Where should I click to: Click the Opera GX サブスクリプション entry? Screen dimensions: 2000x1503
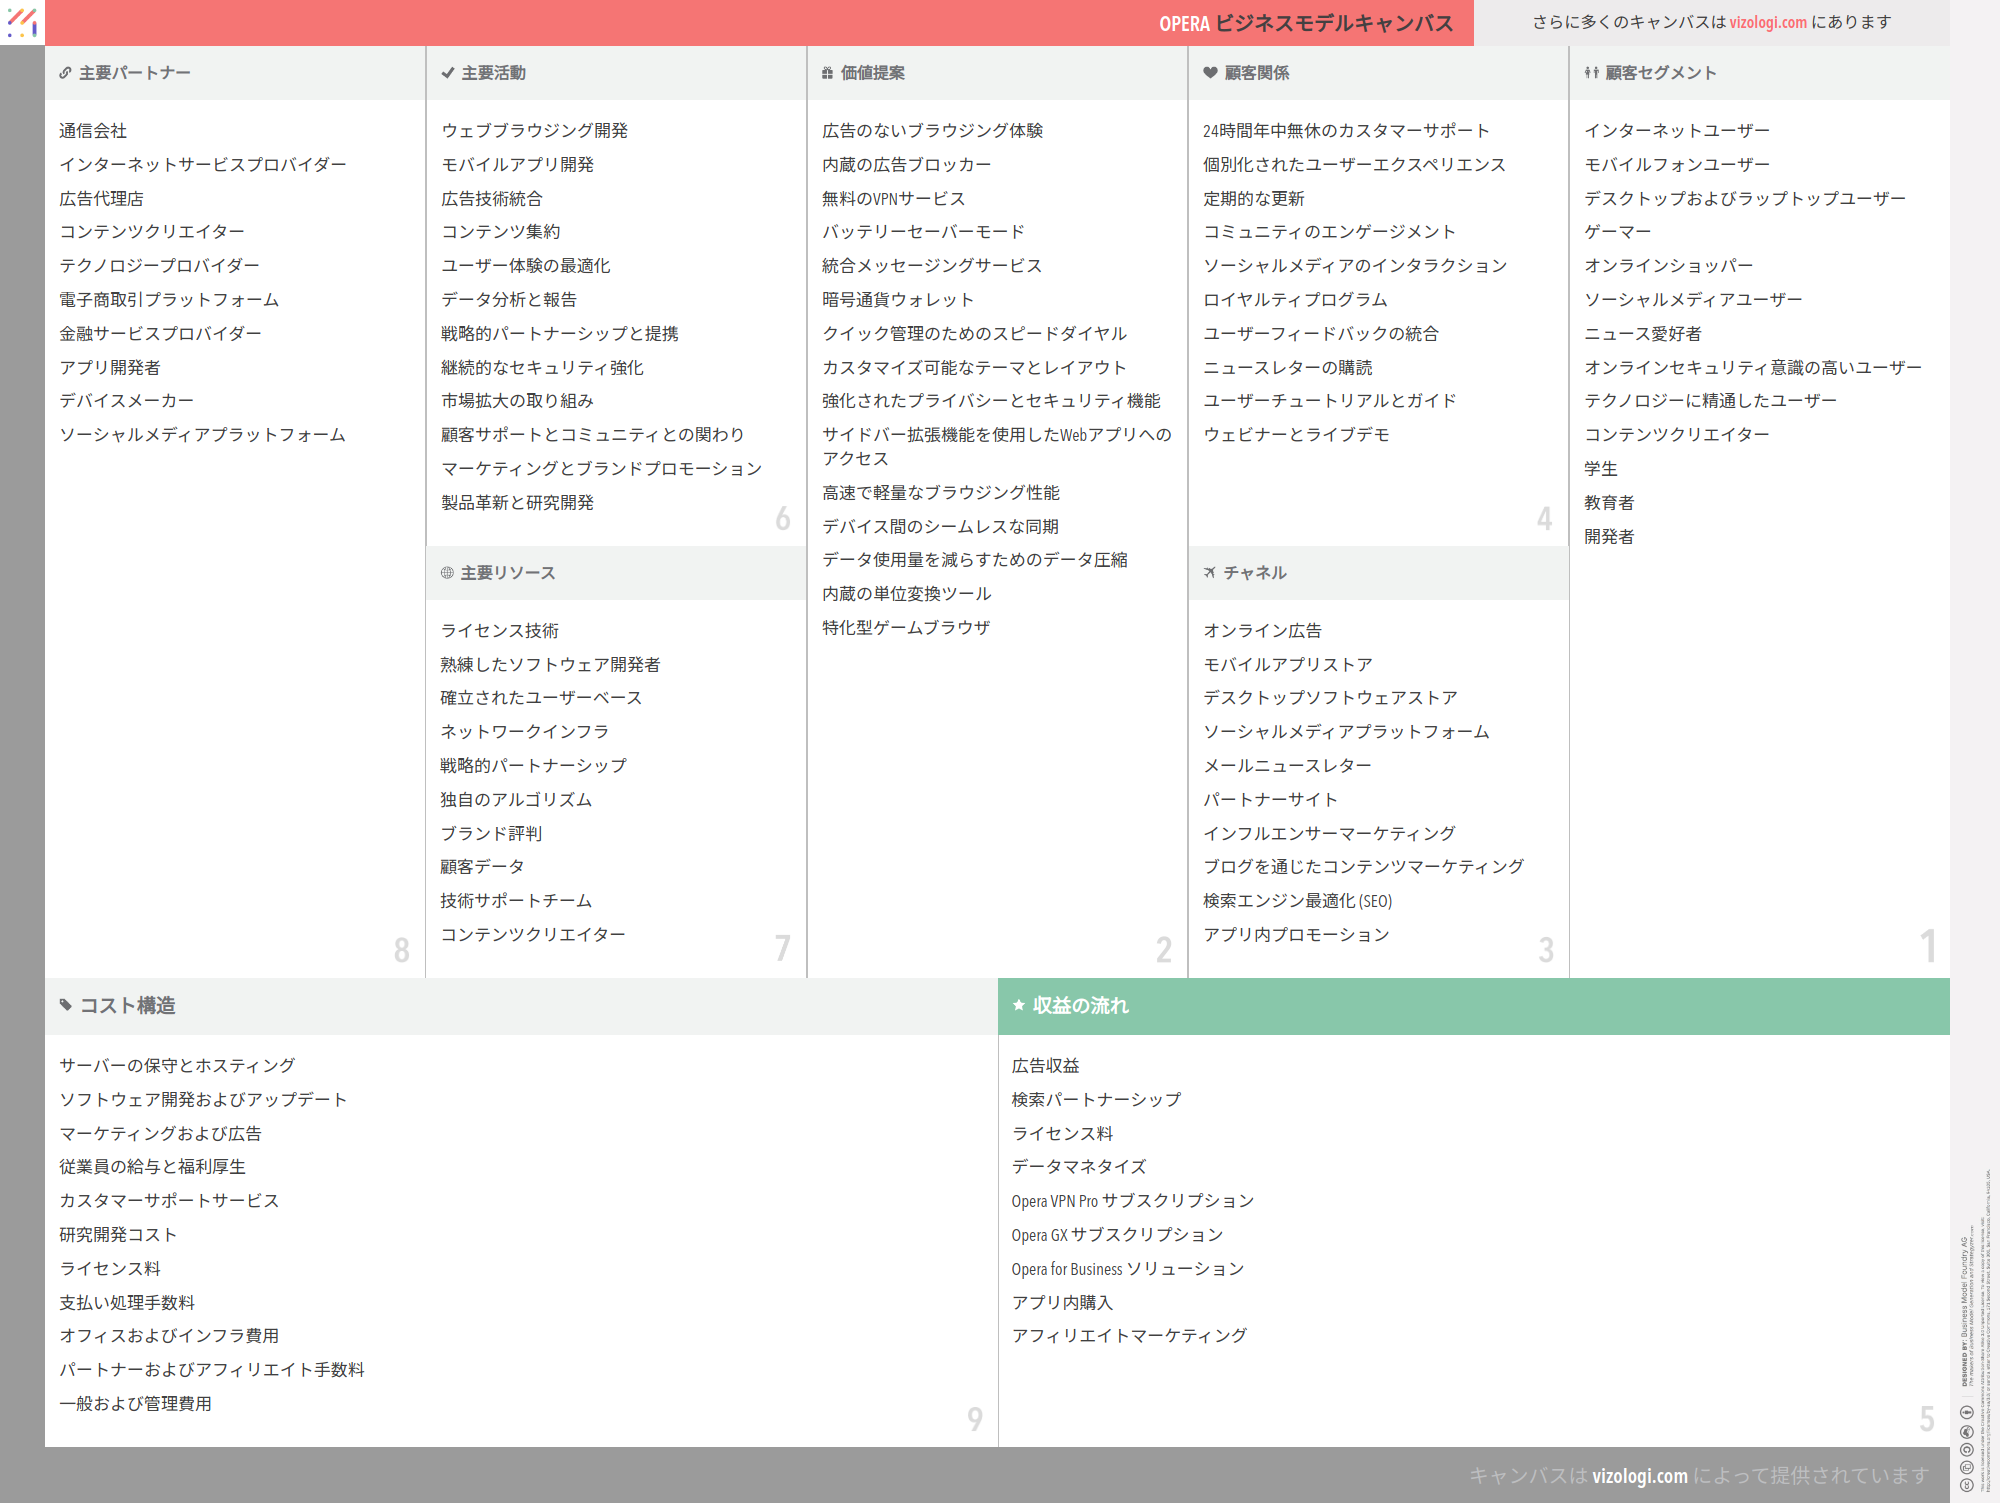tap(1117, 1235)
